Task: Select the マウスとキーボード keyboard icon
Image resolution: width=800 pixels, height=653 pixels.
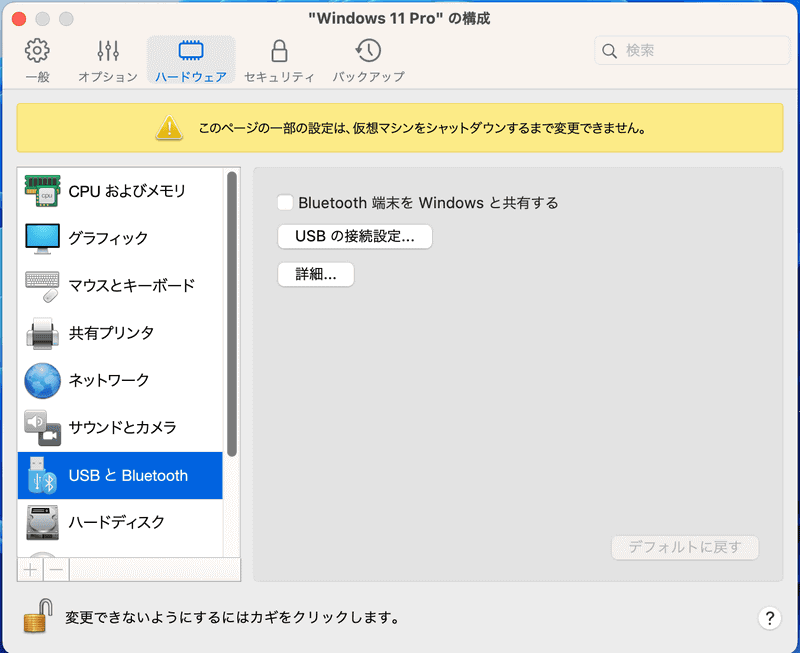Action: [x=42, y=286]
